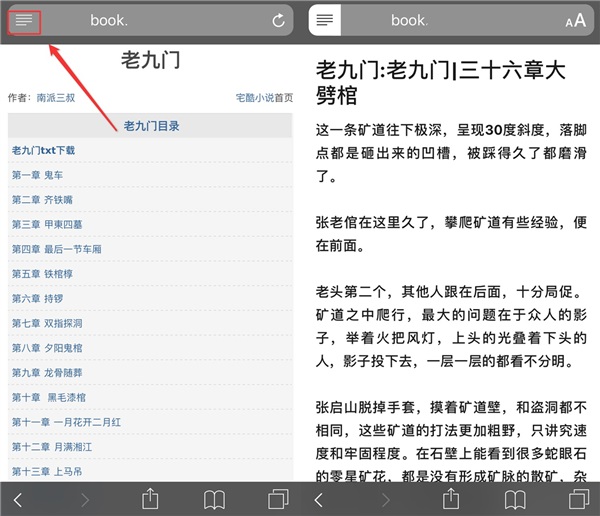Screen dimensions: 600x516
Task: Tap the 'book.' address field on left screen
Action: coord(150,20)
